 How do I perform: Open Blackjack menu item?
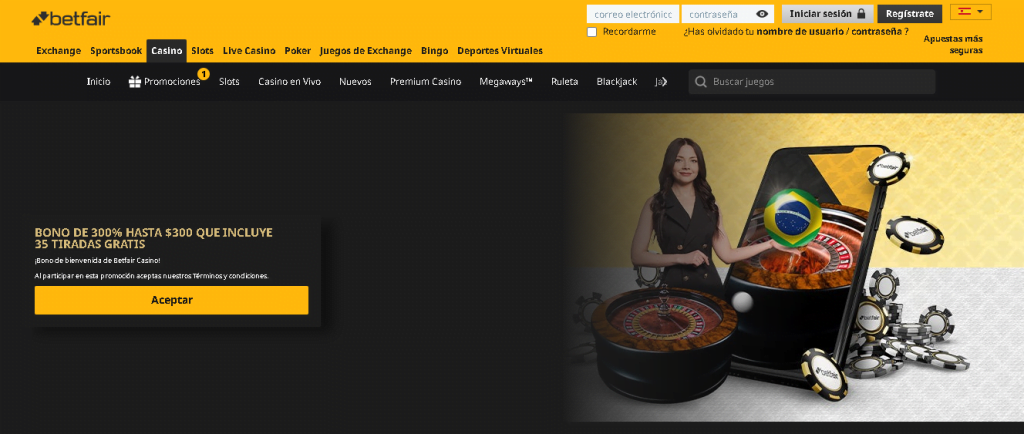[x=616, y=82]
